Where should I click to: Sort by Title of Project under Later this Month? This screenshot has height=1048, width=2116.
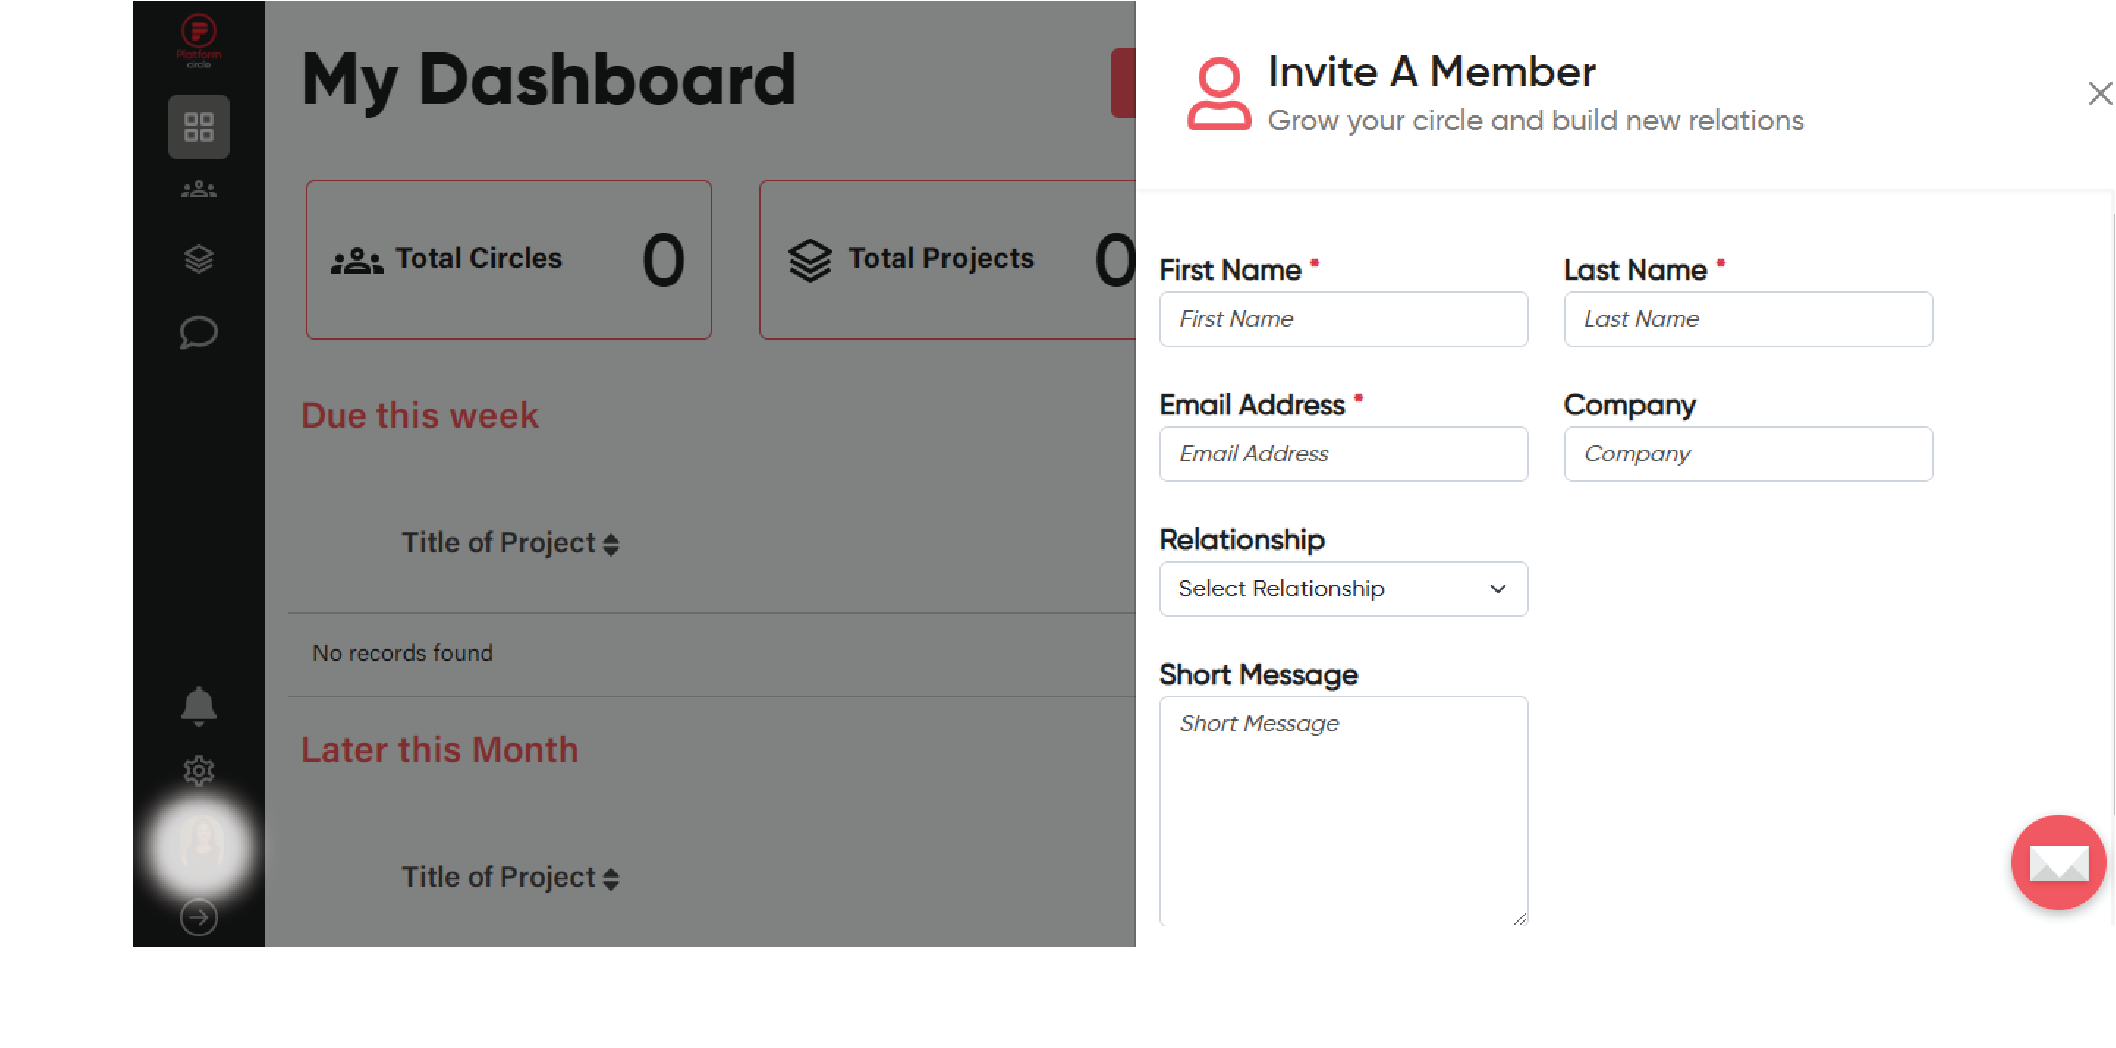[510, 878]
